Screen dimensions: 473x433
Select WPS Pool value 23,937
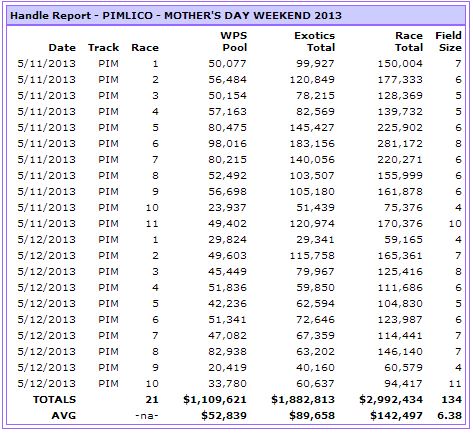(227, 208)
